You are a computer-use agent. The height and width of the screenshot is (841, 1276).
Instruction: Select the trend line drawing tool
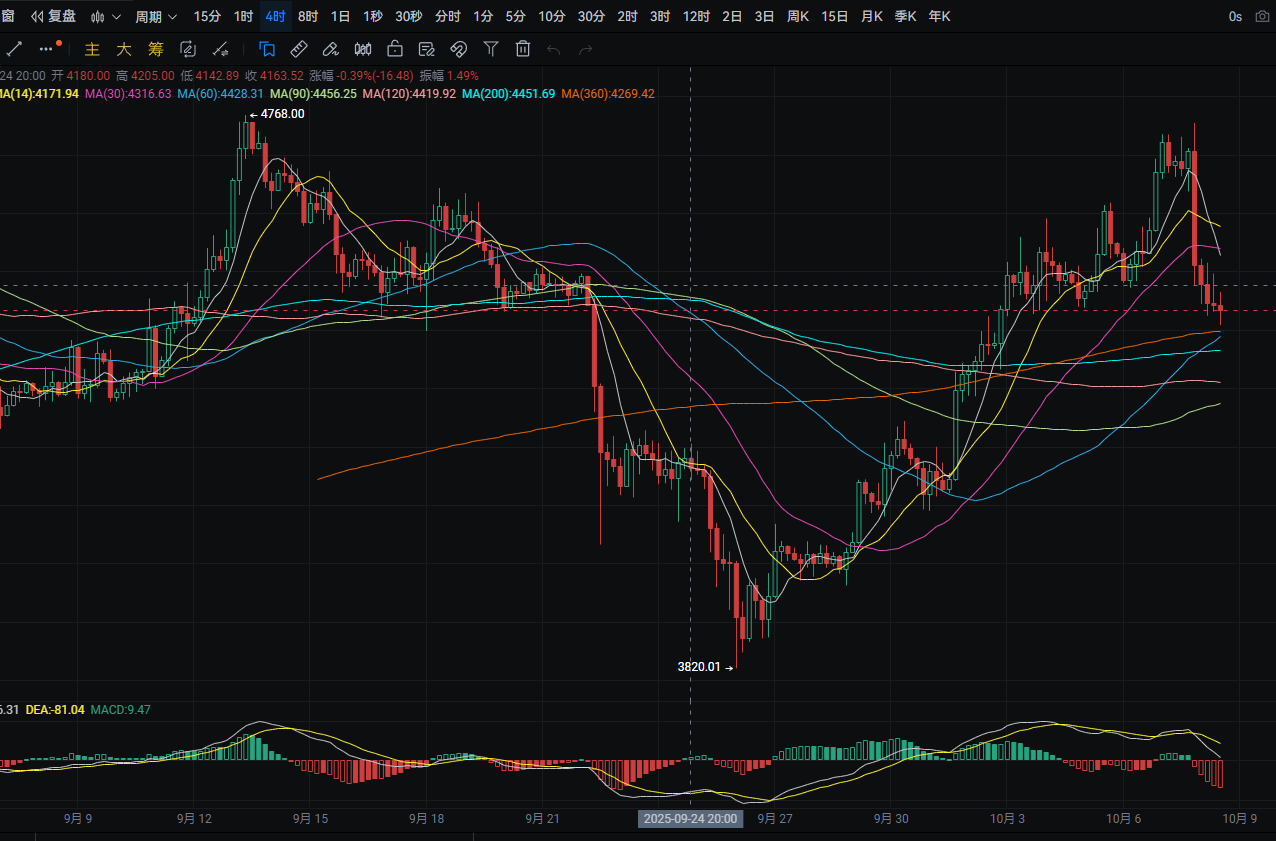[14, 48]
